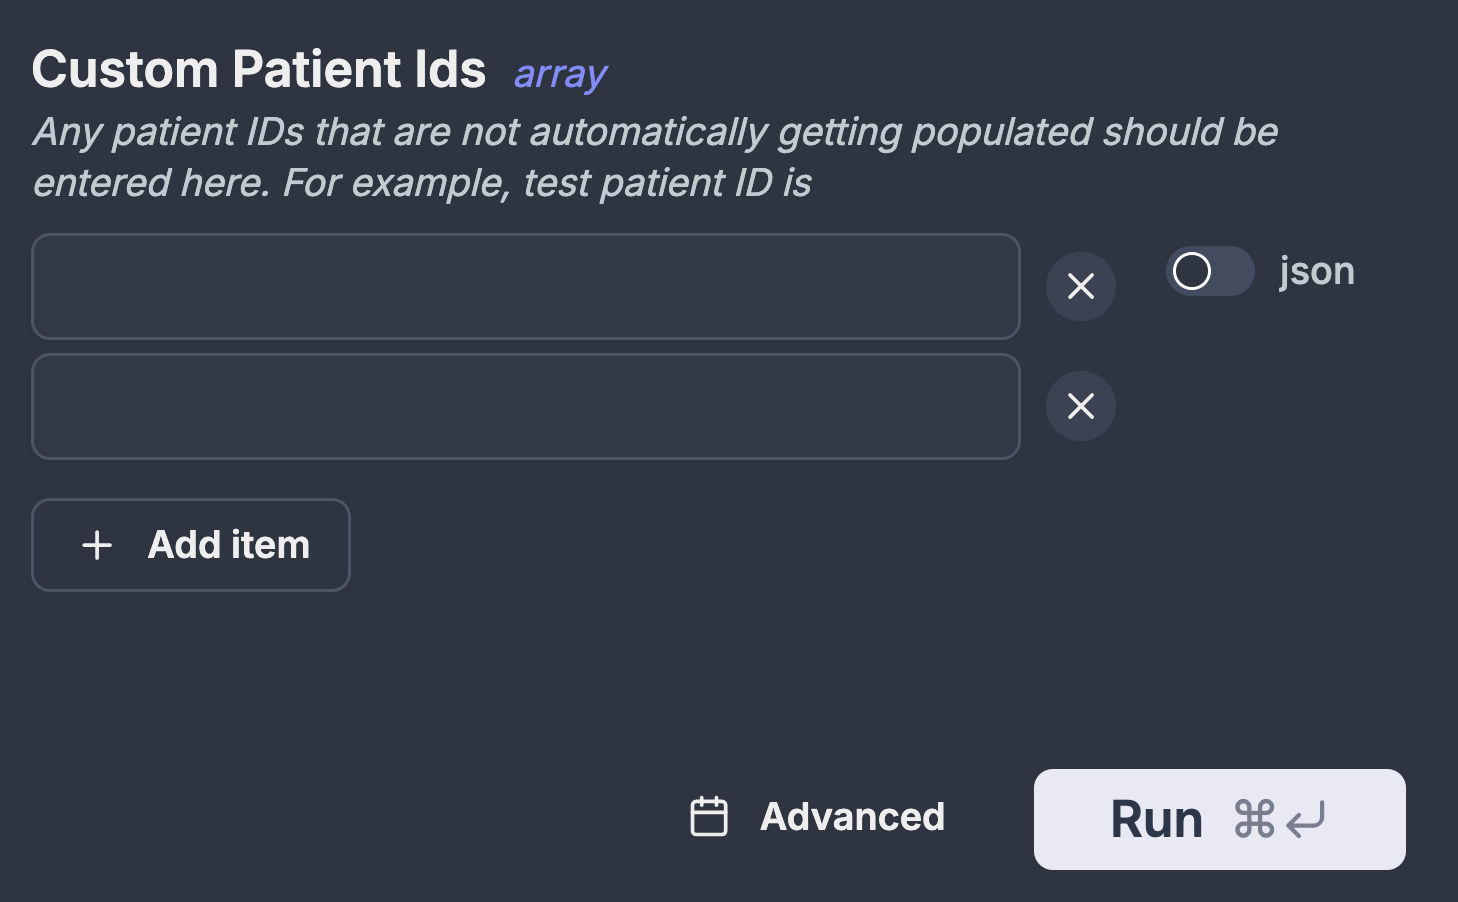
Task: Focus the first patient ID input field
Action: pyautogui.click(x=525, y=287)
